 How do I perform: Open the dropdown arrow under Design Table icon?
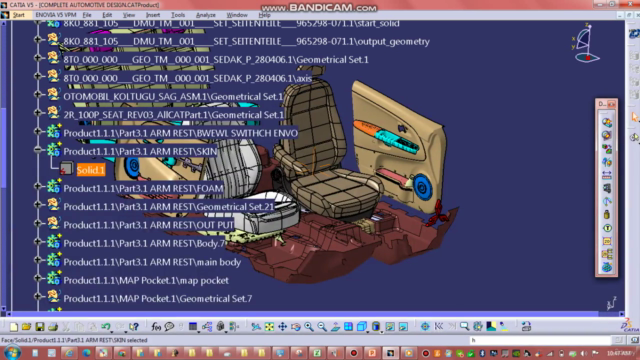[198, 332]
